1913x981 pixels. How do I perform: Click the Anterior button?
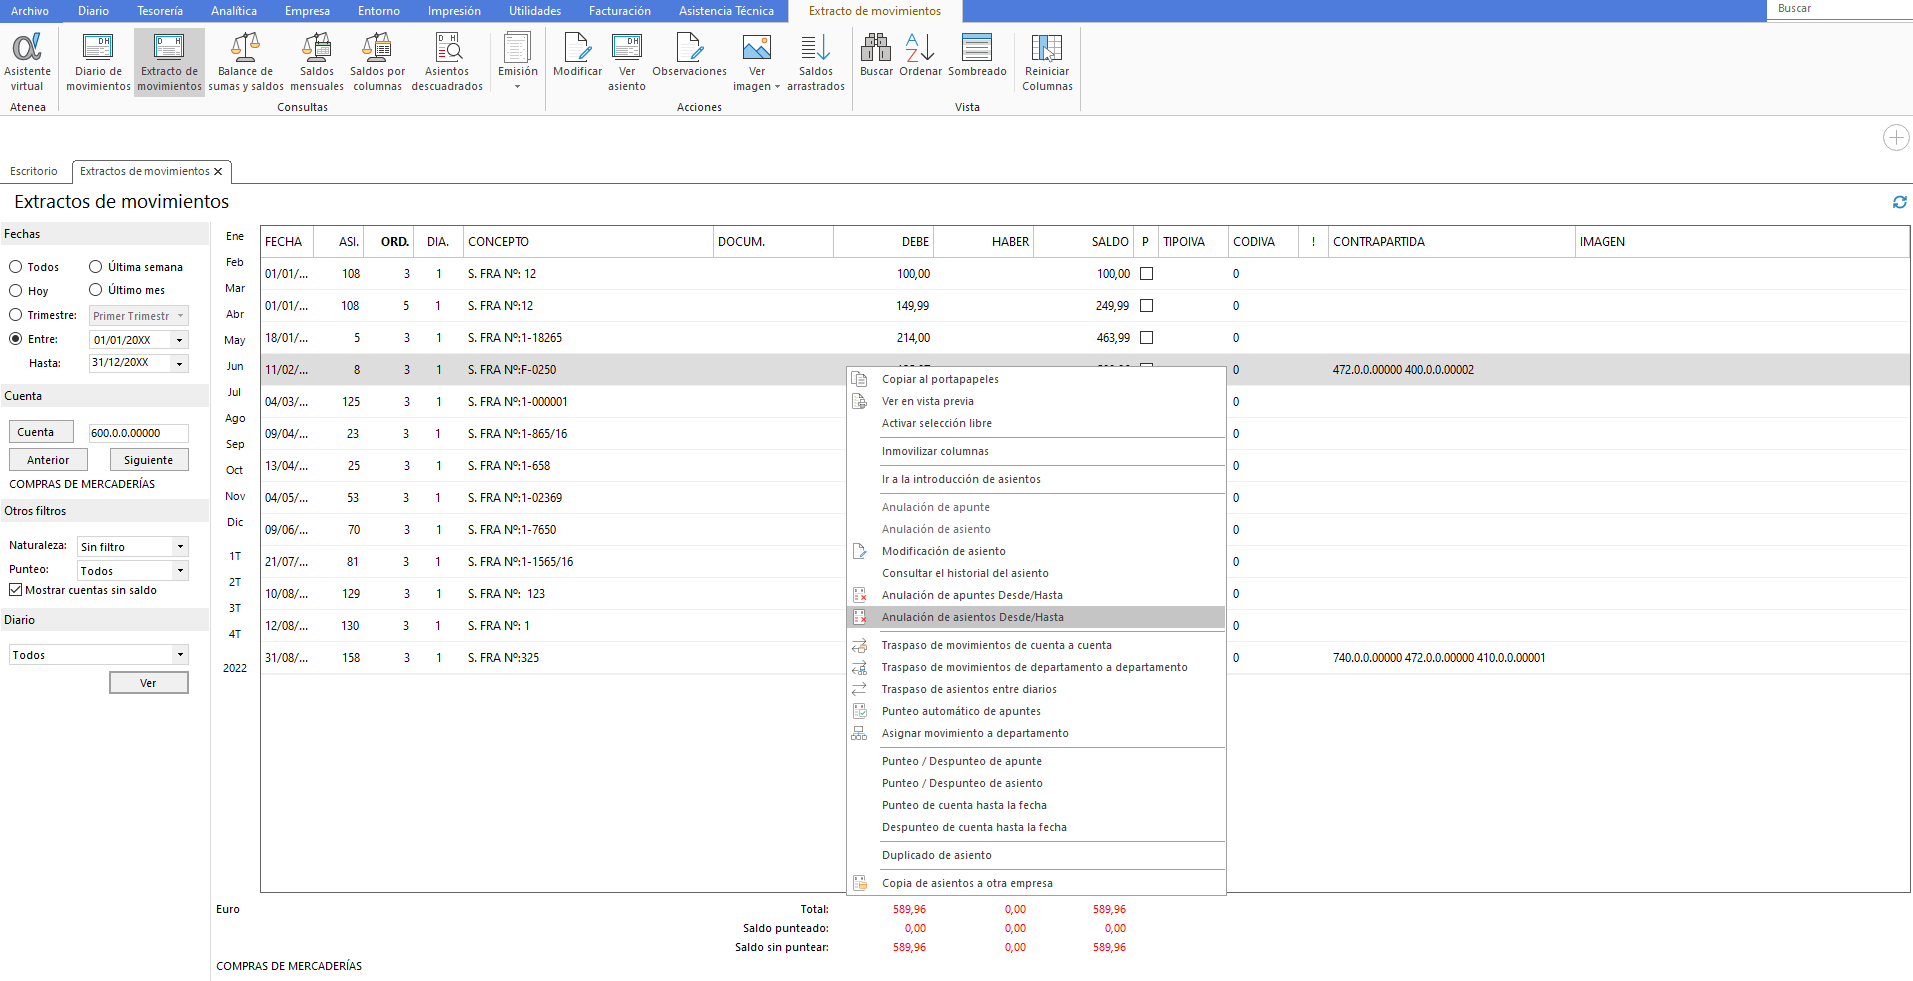point(48,460)
